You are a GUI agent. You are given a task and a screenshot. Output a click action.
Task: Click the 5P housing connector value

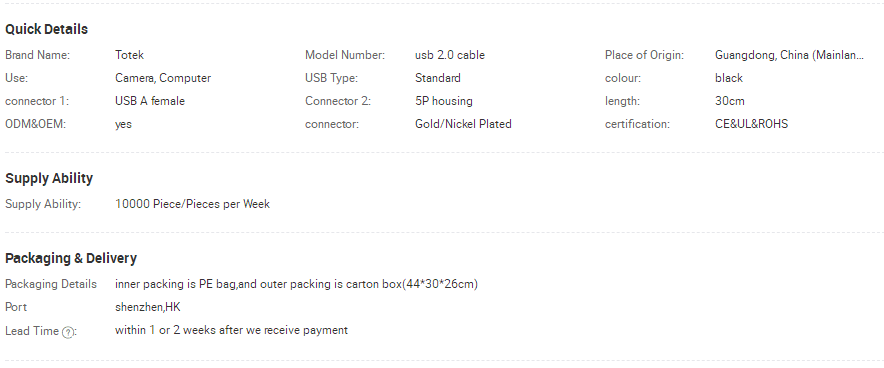tap(444, 101)
